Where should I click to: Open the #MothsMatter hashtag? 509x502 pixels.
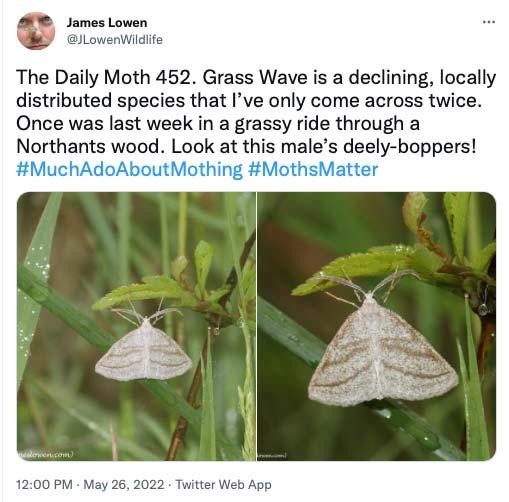(313, 169)
